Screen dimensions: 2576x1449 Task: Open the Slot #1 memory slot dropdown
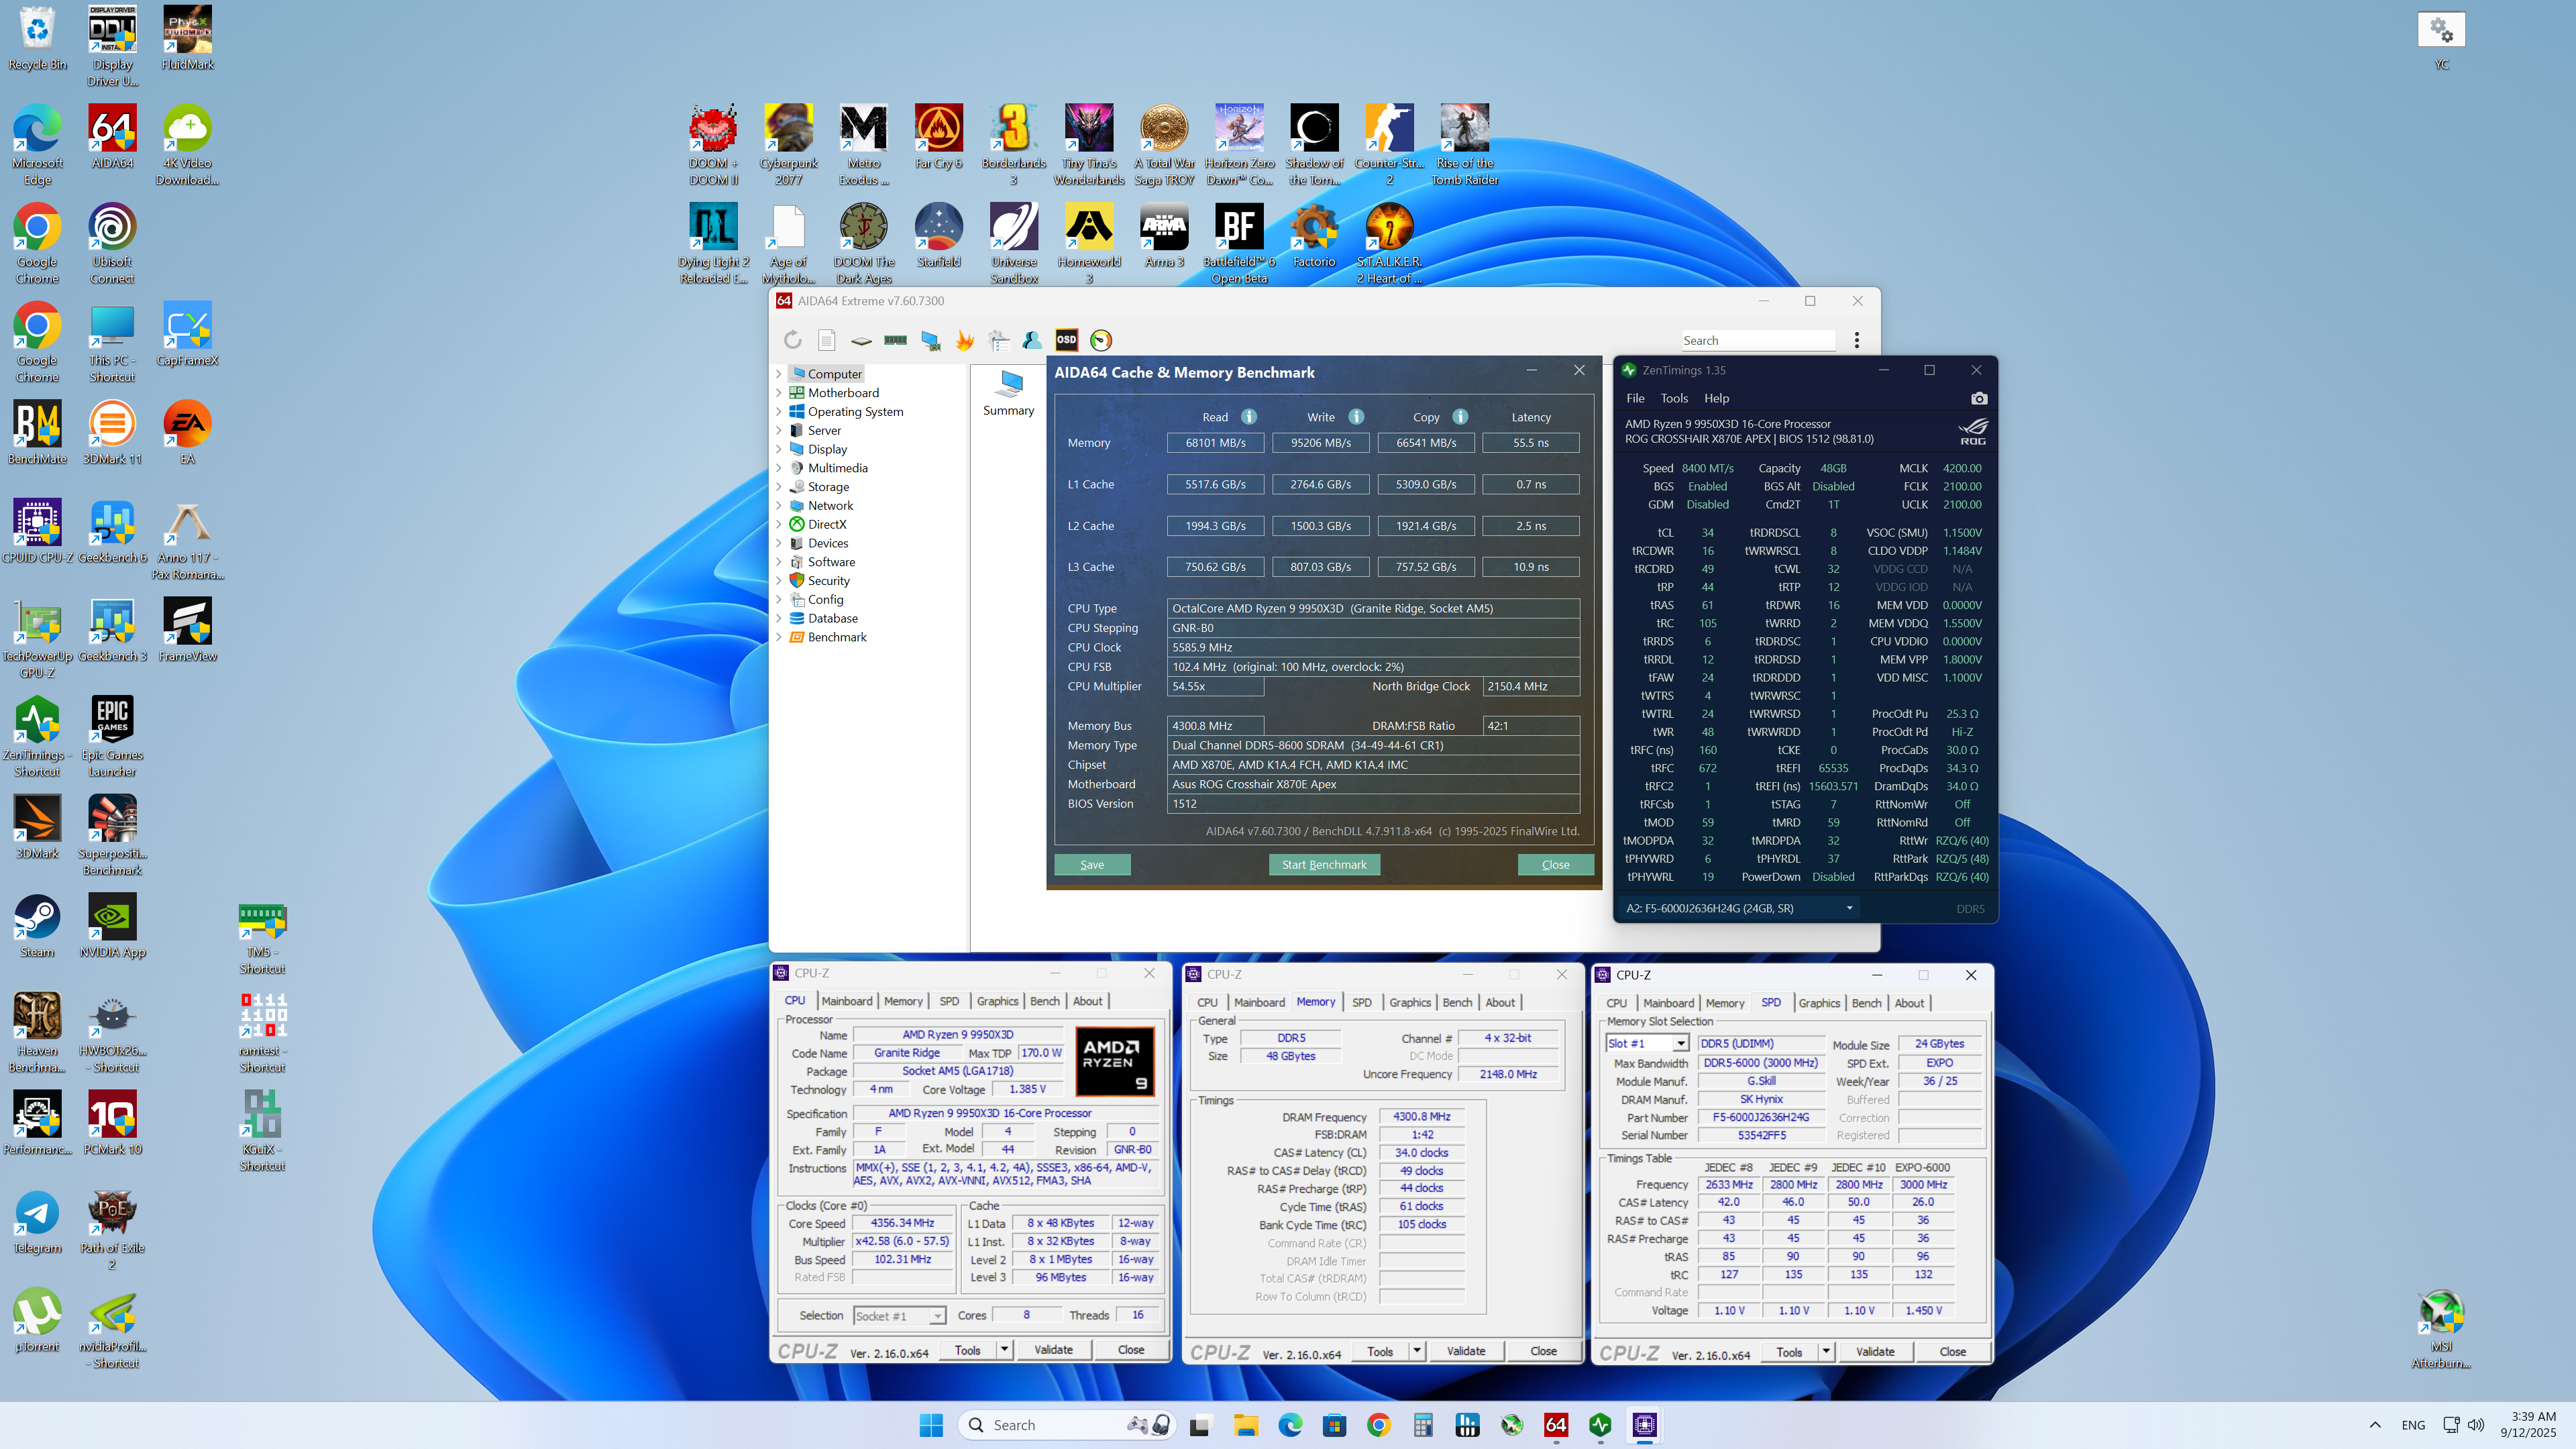tap(1680, 1044)
